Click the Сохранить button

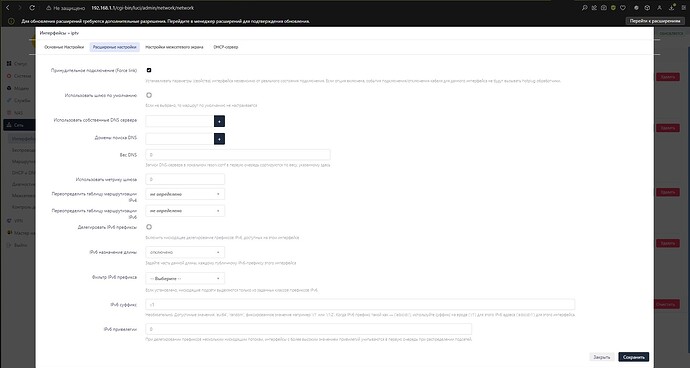pos(633,357)
